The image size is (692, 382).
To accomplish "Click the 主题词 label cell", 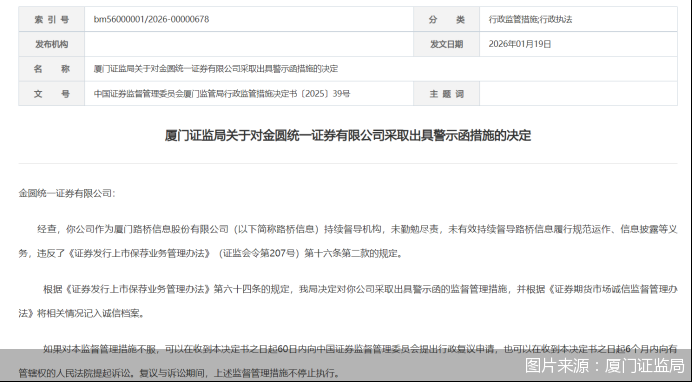I will 446,94.
